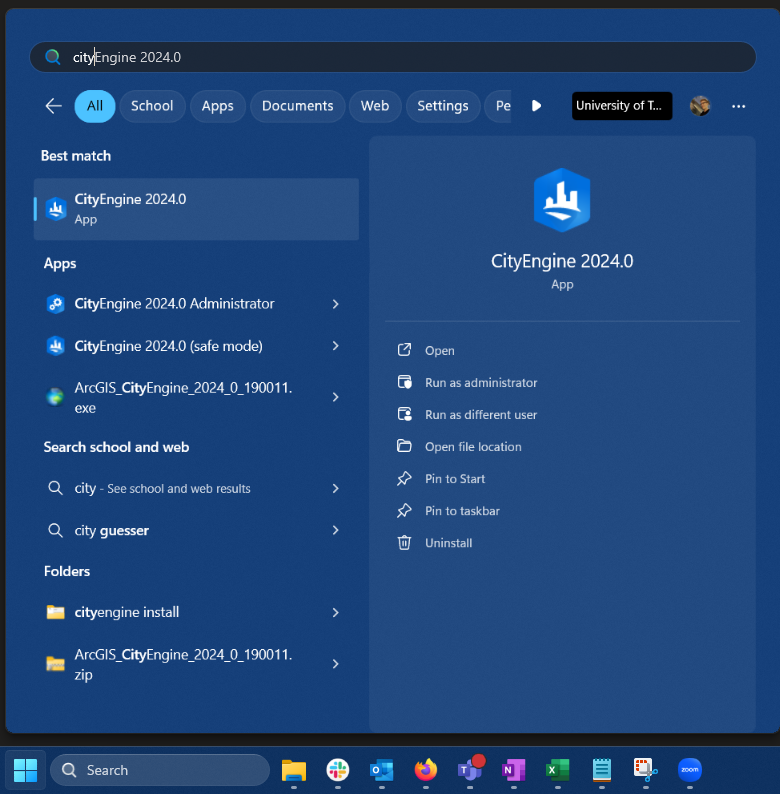Click the ArcGIS_CityEngine exe installer globe icon

click(55, 397)
